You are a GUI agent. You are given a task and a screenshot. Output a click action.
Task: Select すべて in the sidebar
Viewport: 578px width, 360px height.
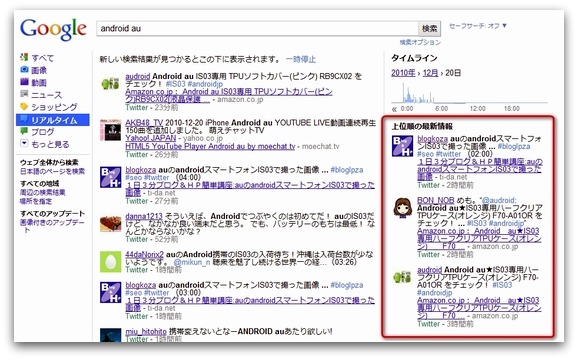(42, 58)
